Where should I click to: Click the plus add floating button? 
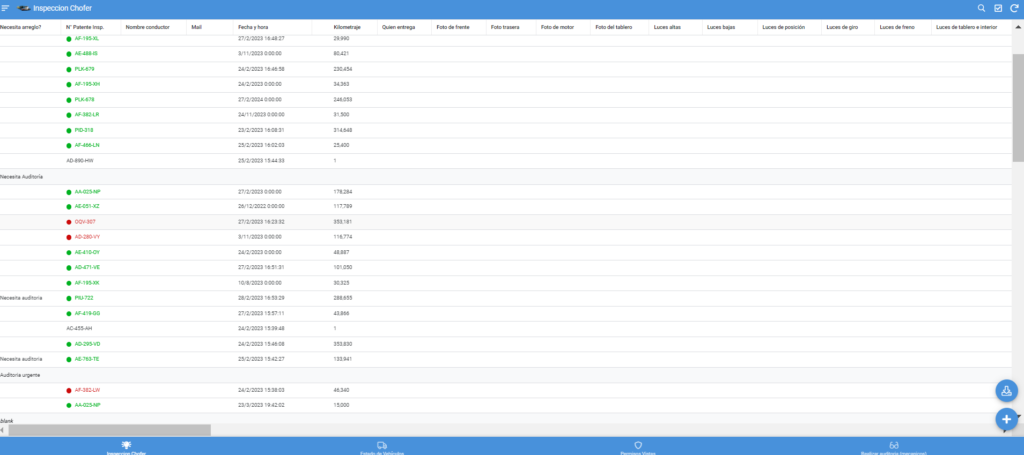tap(1006, 419)
